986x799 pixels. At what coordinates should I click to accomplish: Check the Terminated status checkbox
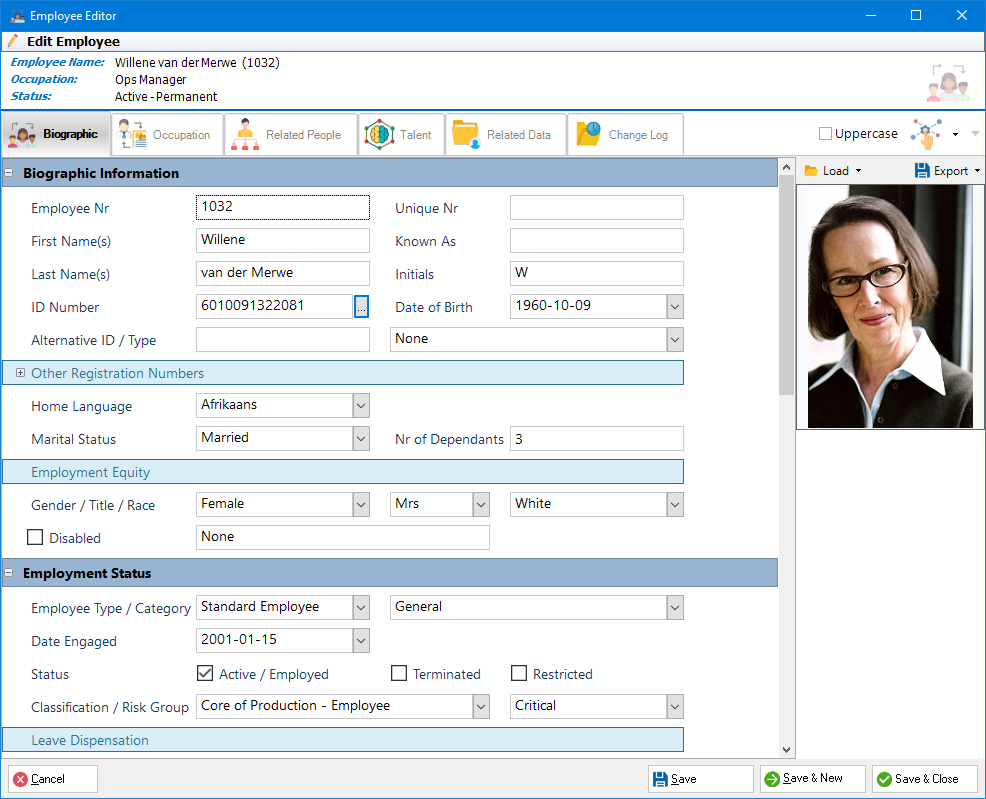399,673
